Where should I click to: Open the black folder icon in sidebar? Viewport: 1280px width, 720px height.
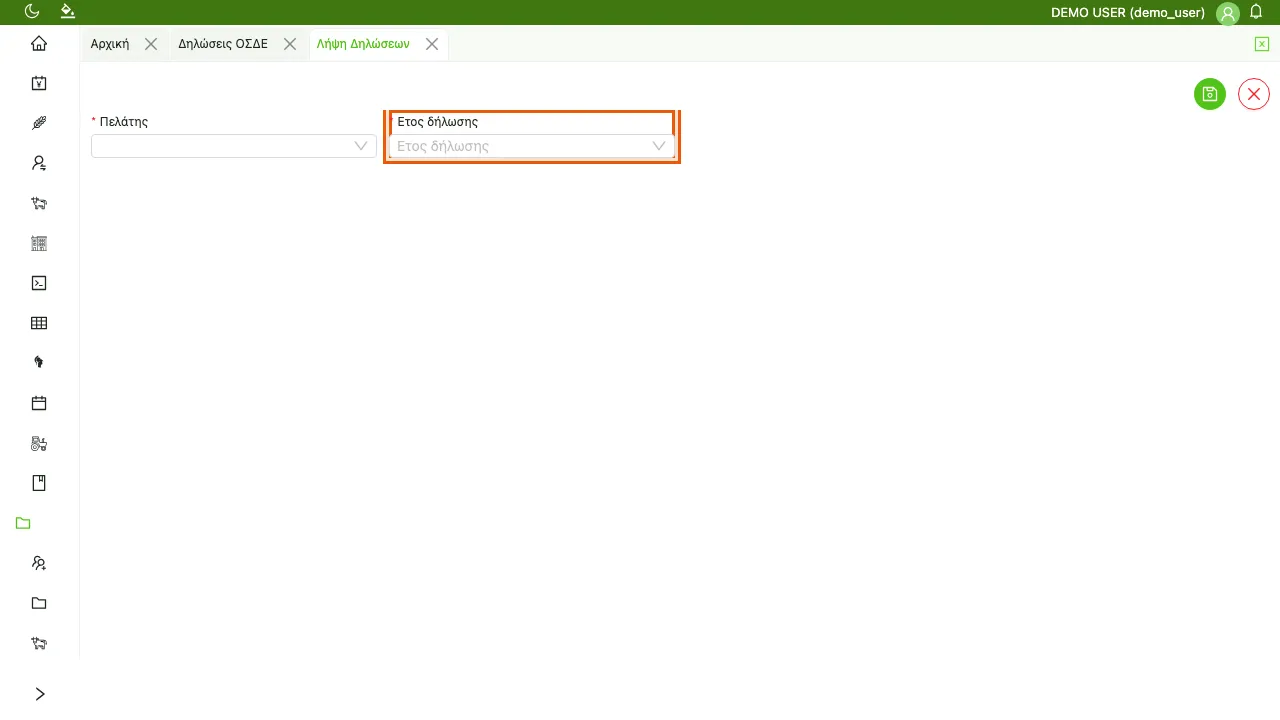coord(39,603)
